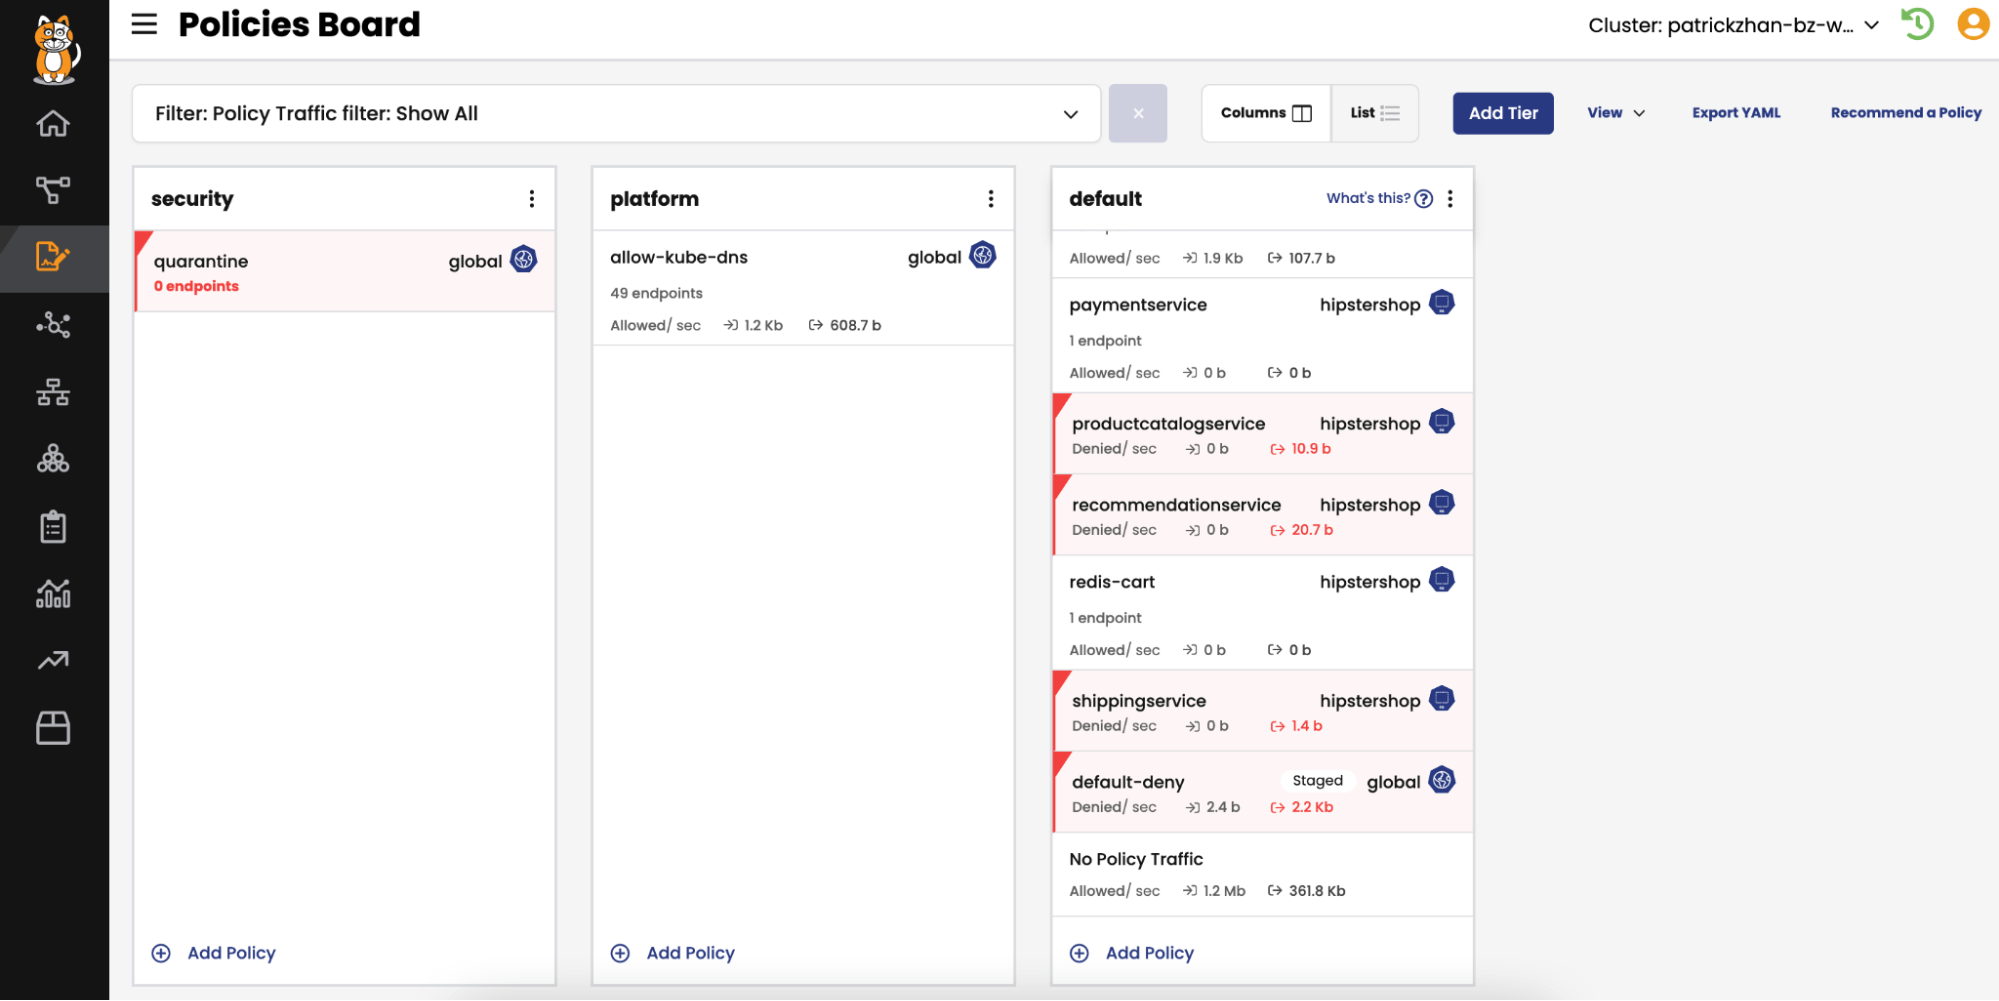The width and height of the screenshot is (1999, 1001).
Task: Switch to Columns view
Action: tap(1265, 113)
